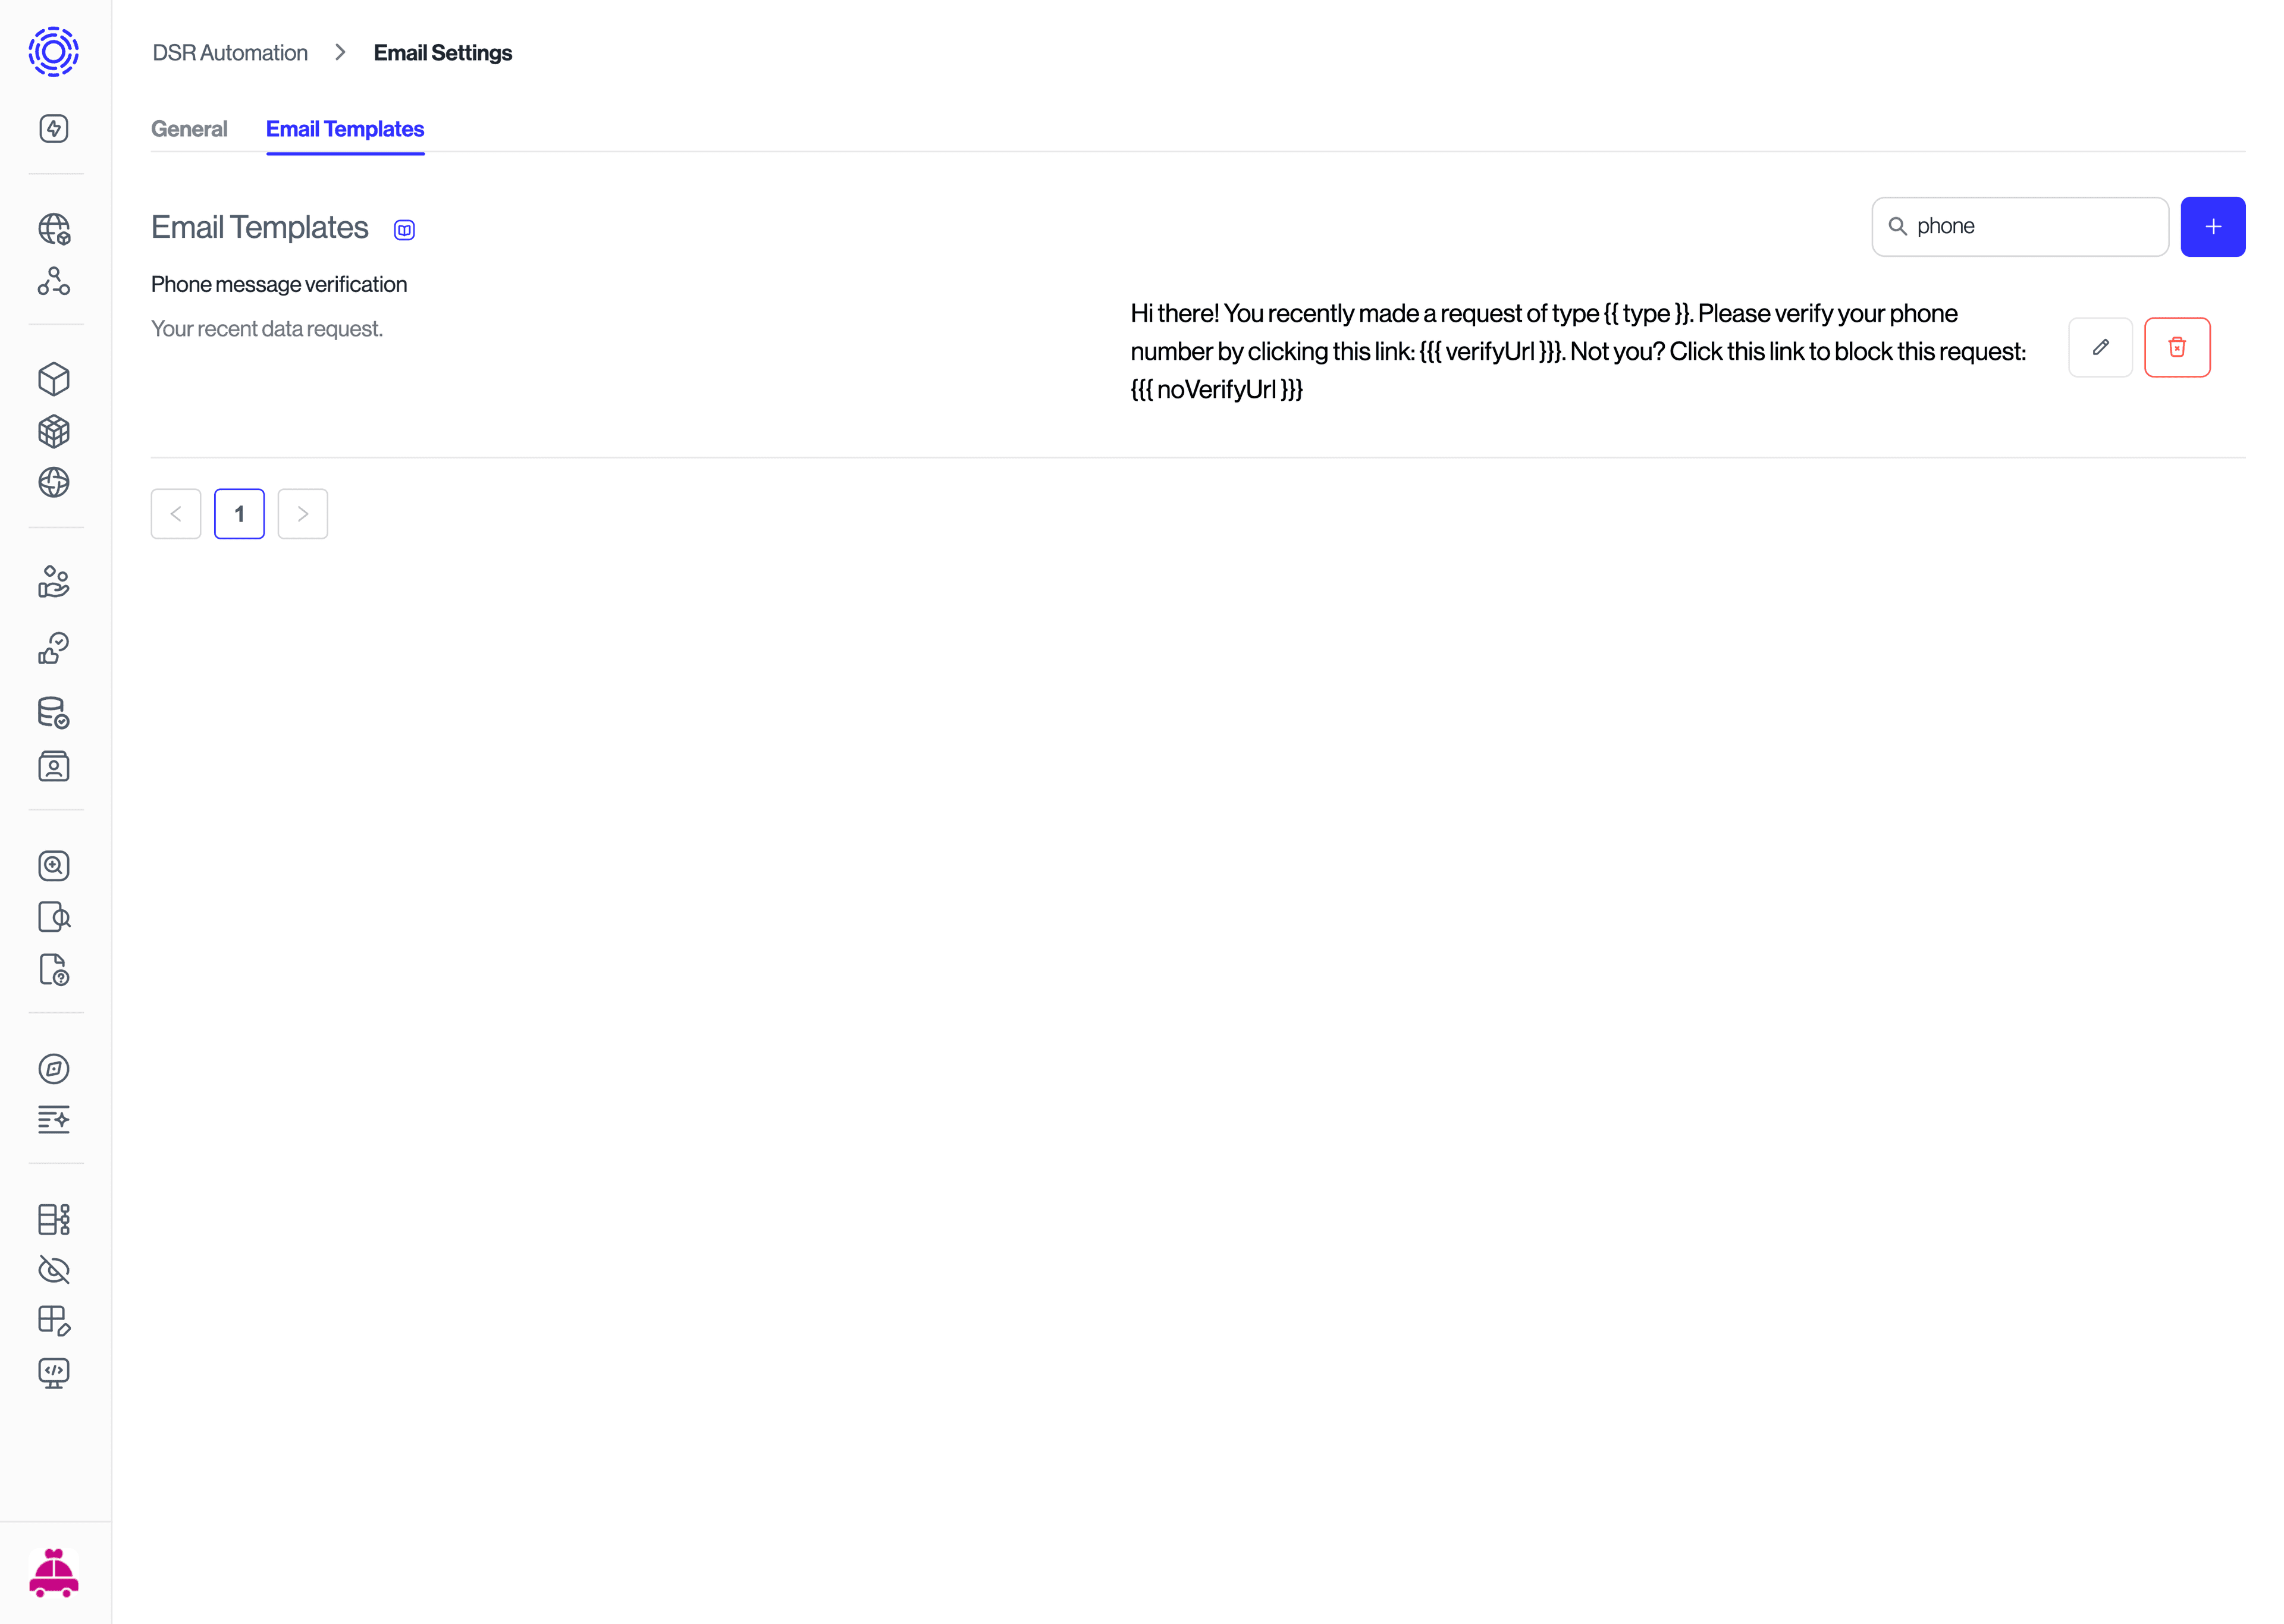
Task: Open the Rubik's cube sidebar icon
Action: coord(54,431)
